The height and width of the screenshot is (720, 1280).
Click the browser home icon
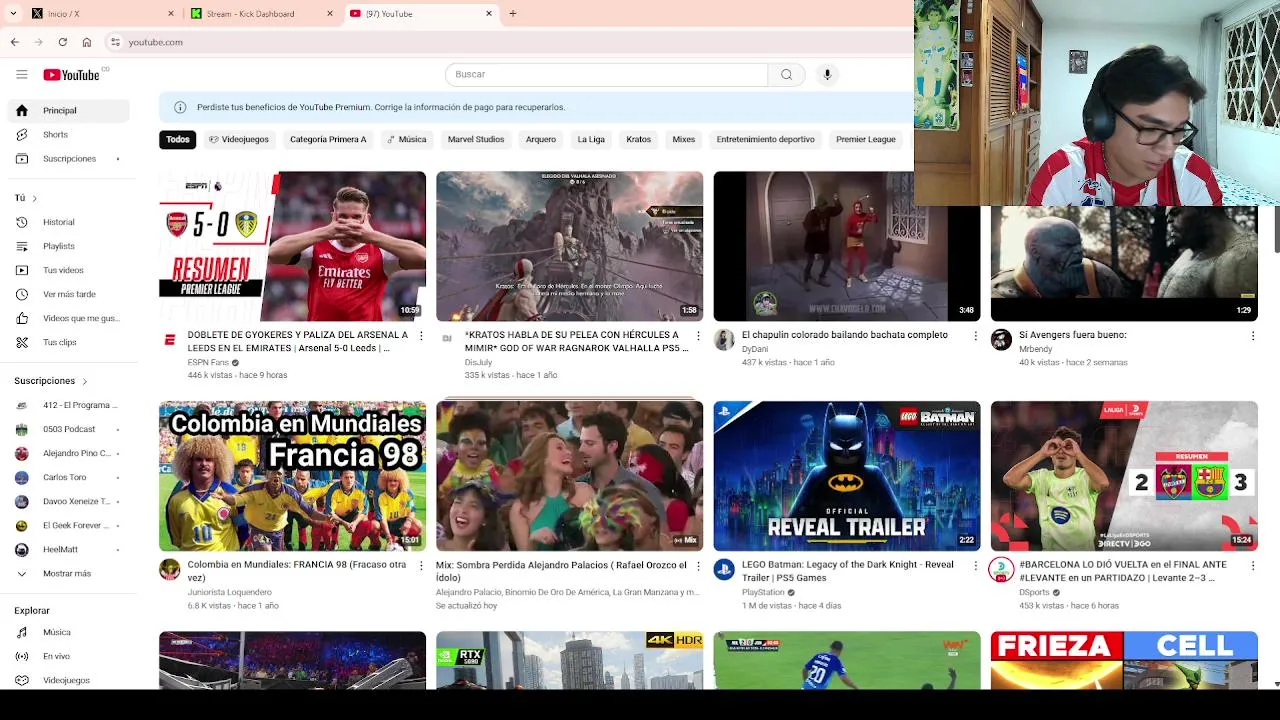(87, 42)
